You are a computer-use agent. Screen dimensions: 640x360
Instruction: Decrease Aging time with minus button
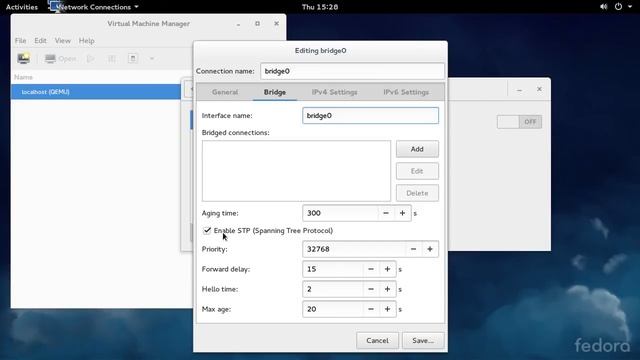coord(386,213)
